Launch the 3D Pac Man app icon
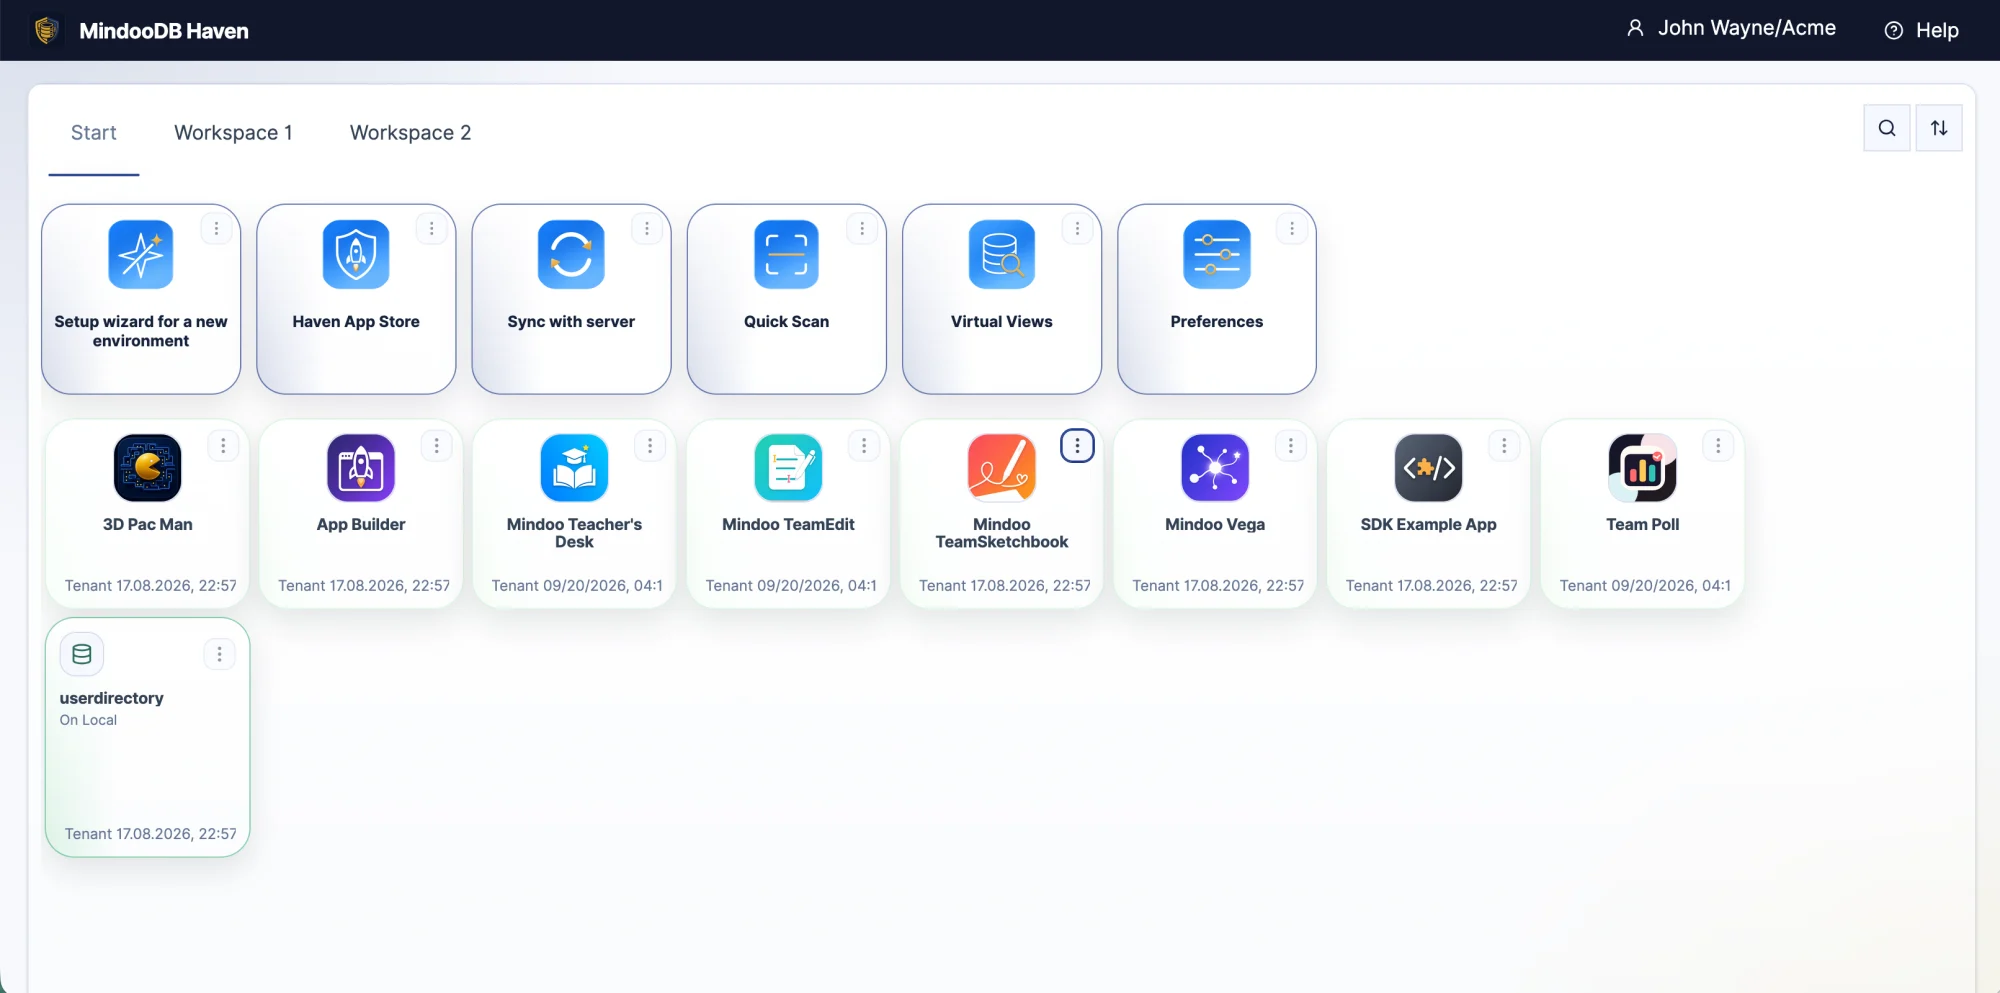Screen dimensions: 2000x993 click(148, 467)
